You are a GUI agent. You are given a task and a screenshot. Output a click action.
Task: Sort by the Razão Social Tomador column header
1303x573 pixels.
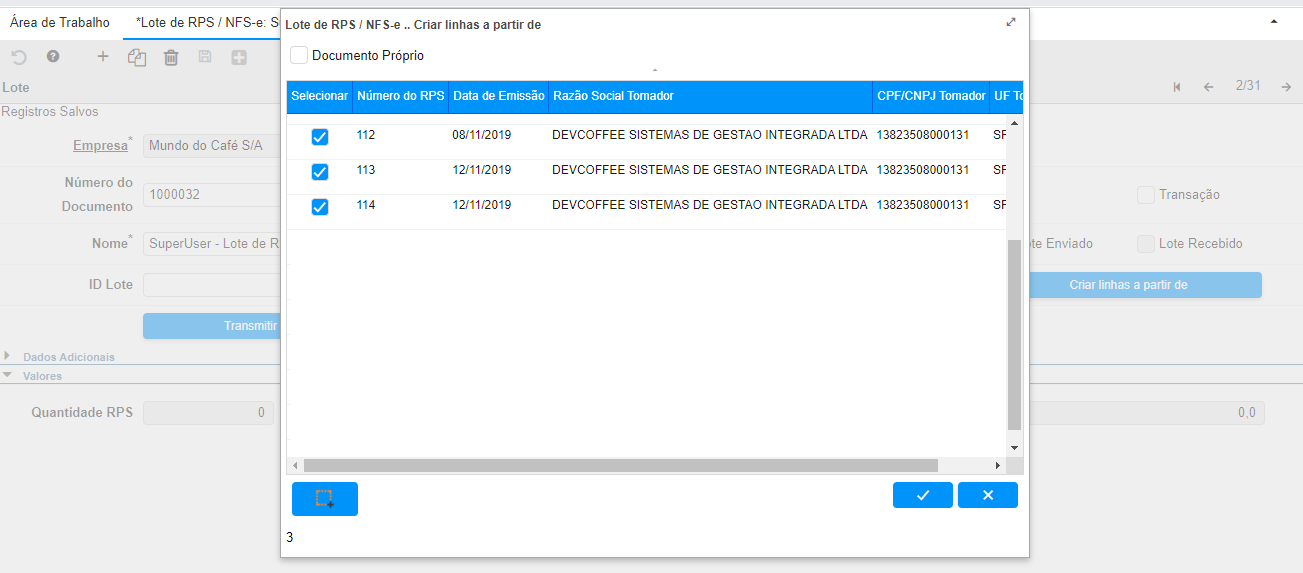tap(710, 96)
